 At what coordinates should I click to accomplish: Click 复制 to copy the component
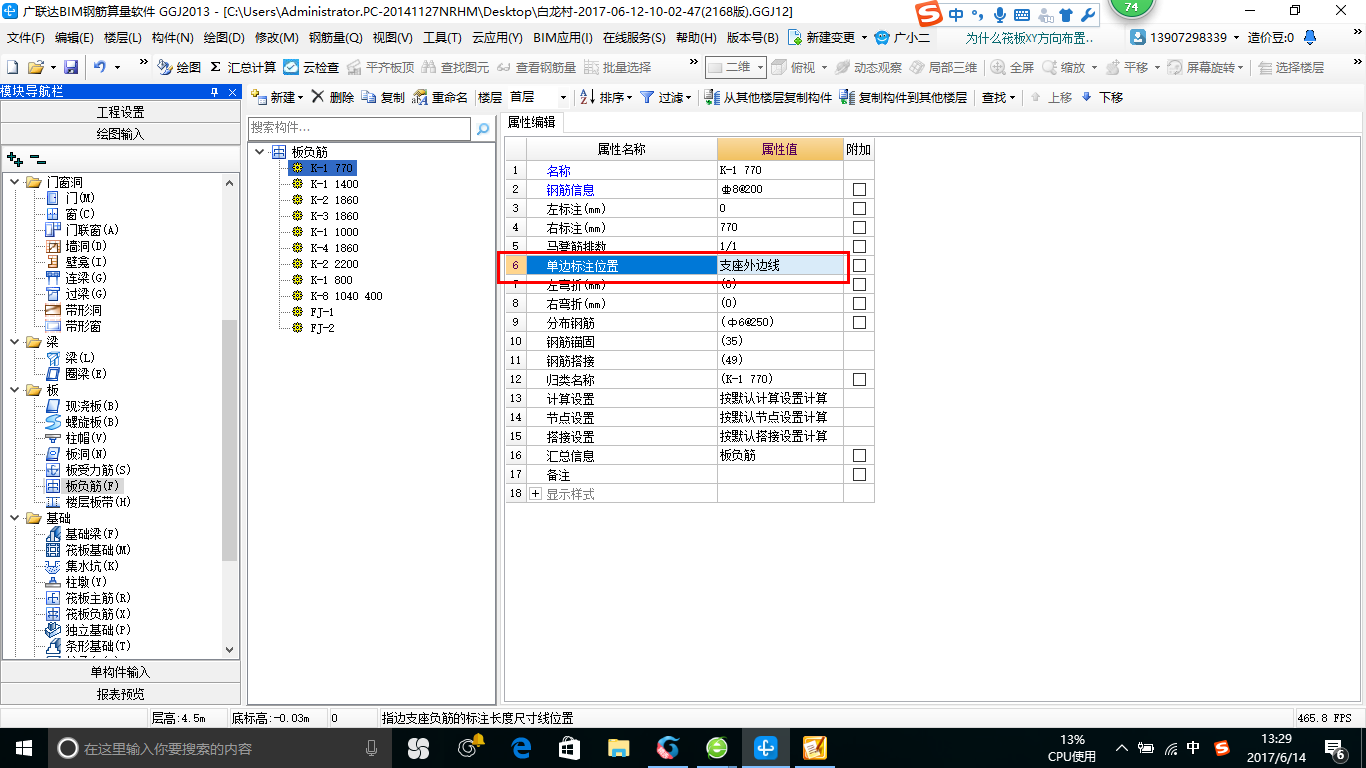383,97
